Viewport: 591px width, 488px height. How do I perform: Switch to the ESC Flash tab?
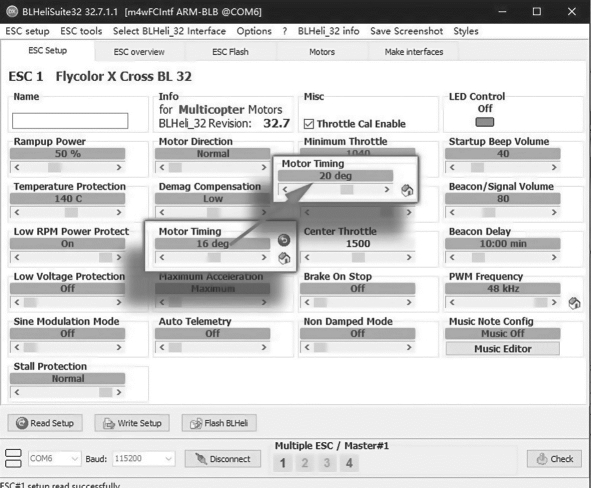[230, 52]
